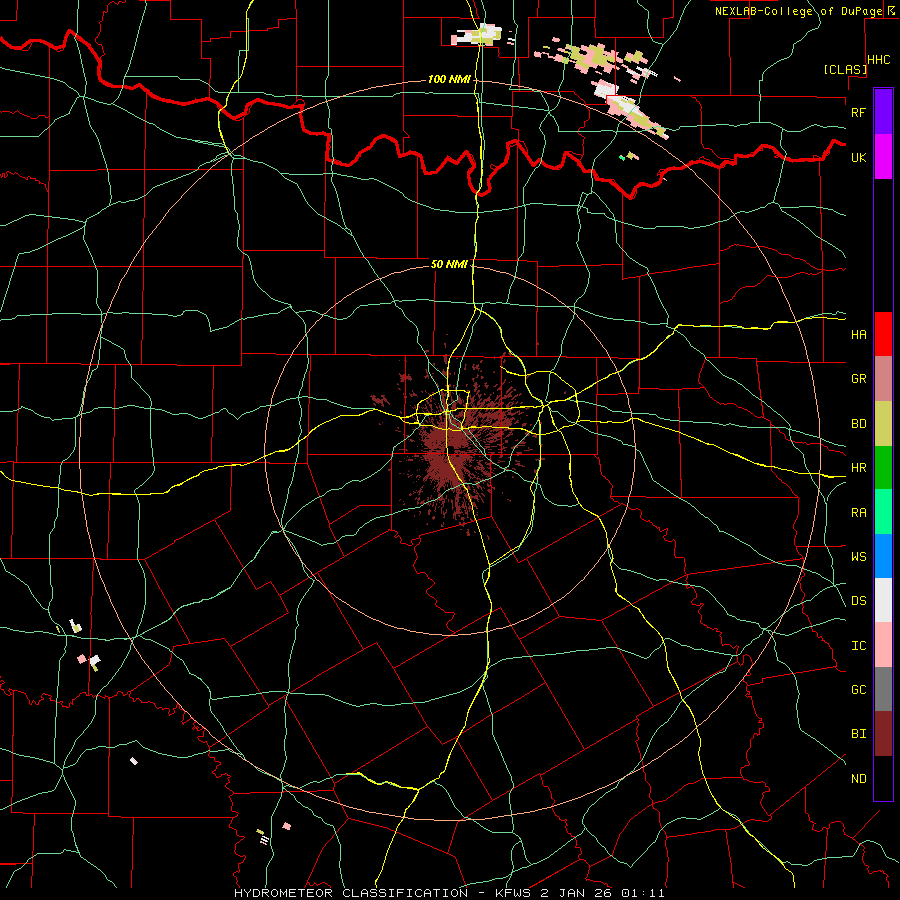This screenshot has width=900, height=900.
Task: Click the RF legend label
Action: pyautogui.click(x=858, y=112)
